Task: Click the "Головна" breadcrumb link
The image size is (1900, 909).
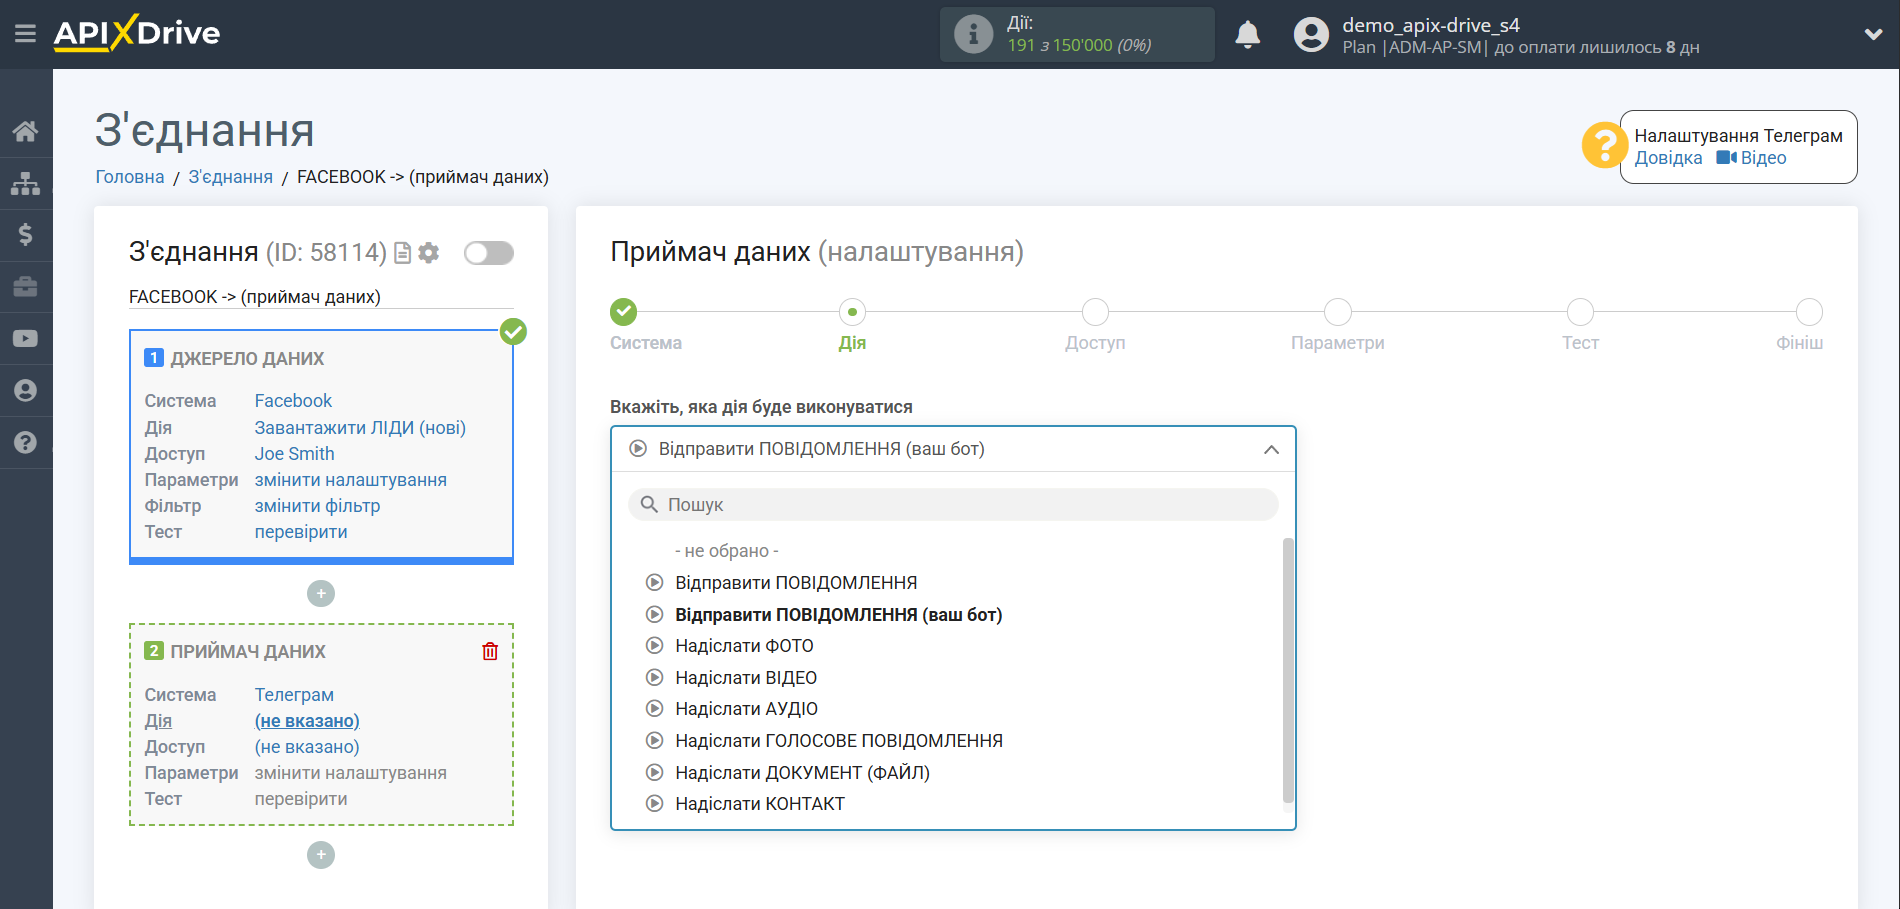Action: tap(130, 177)
